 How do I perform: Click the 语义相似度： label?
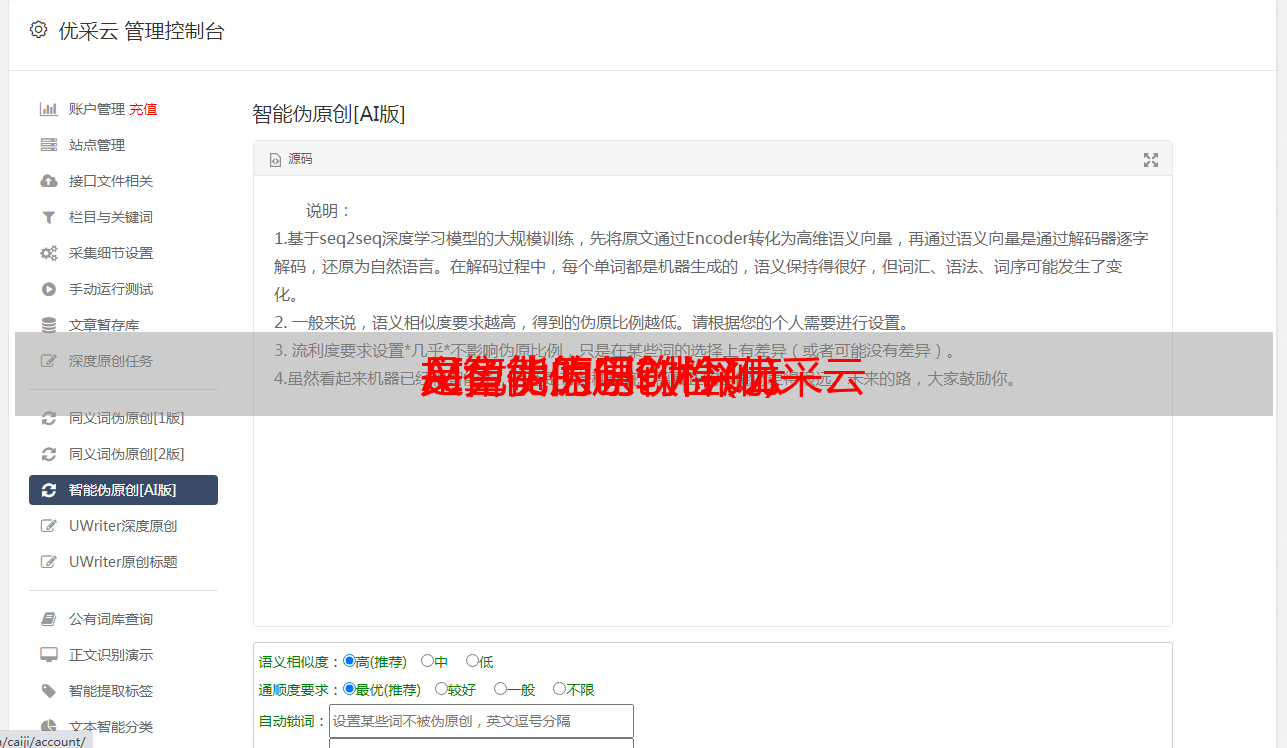[x=300, y=662]
